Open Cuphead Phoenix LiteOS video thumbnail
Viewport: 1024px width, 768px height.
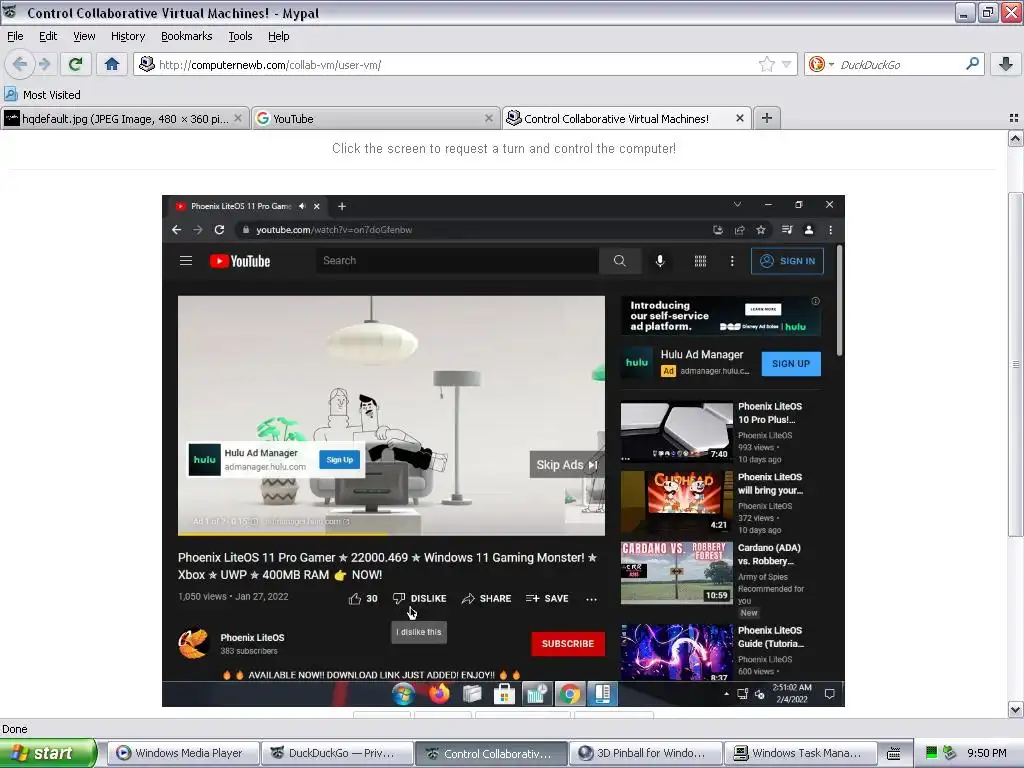point(677,502)
